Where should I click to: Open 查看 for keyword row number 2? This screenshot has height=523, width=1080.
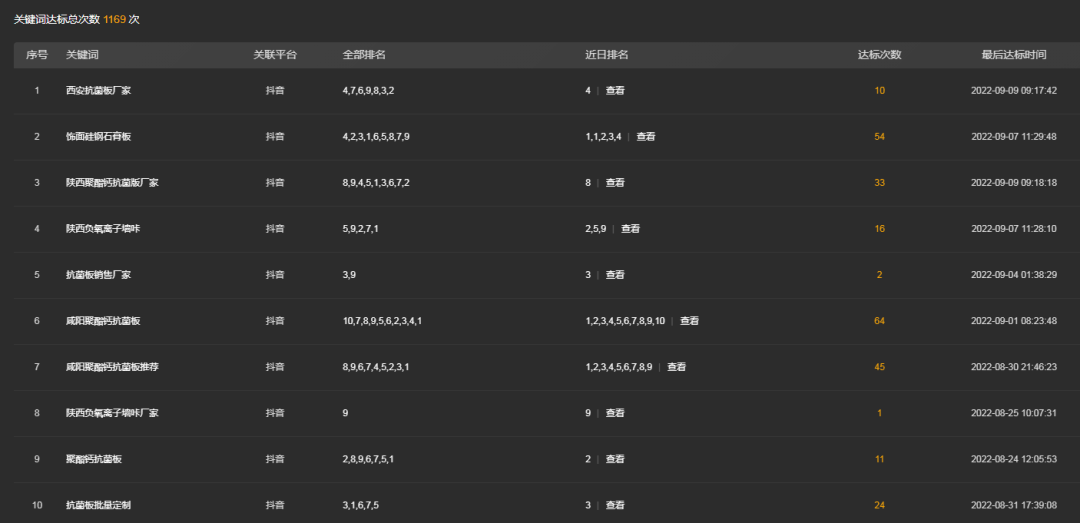click(x=646, y=137)
